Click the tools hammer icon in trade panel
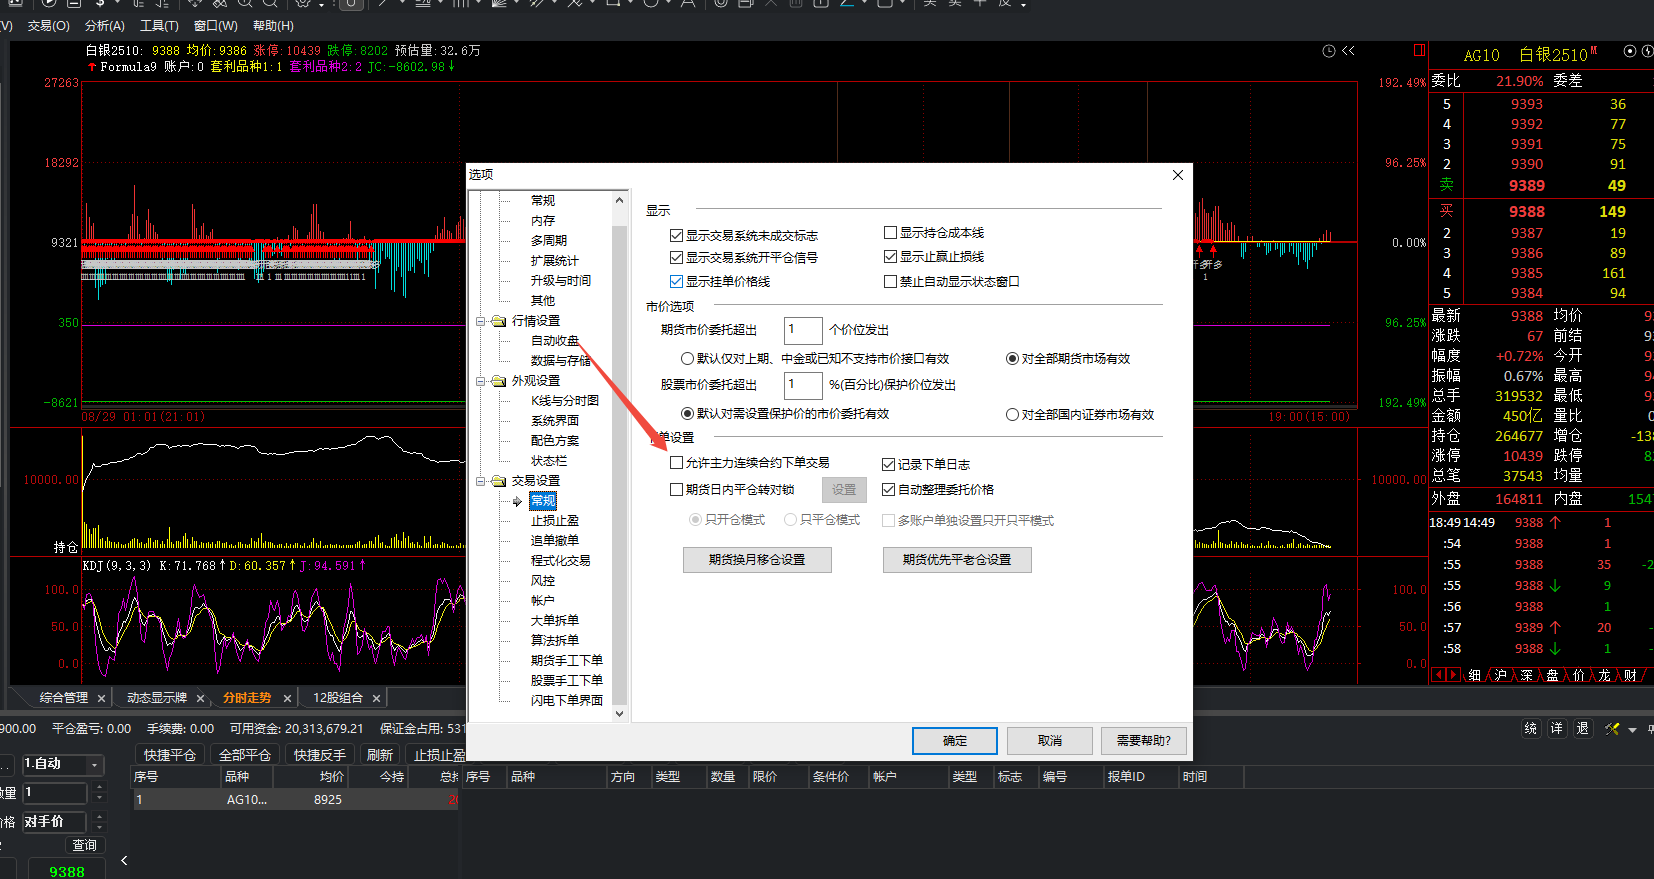Screen dimensions: 1654x879 tap(1612, 729)
